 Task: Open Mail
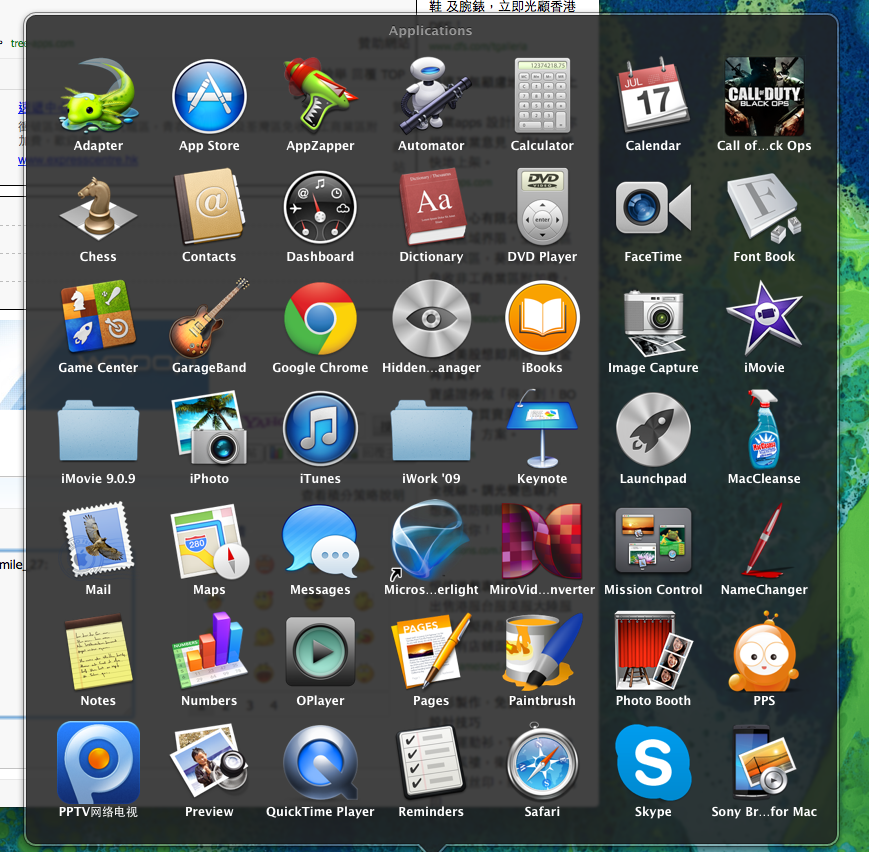tap(98, 539)
